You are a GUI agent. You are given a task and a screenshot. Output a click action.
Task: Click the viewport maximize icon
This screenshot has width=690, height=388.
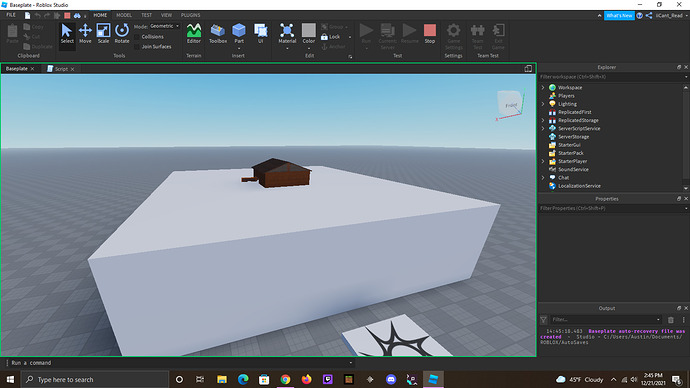click(x=528, y=69)
